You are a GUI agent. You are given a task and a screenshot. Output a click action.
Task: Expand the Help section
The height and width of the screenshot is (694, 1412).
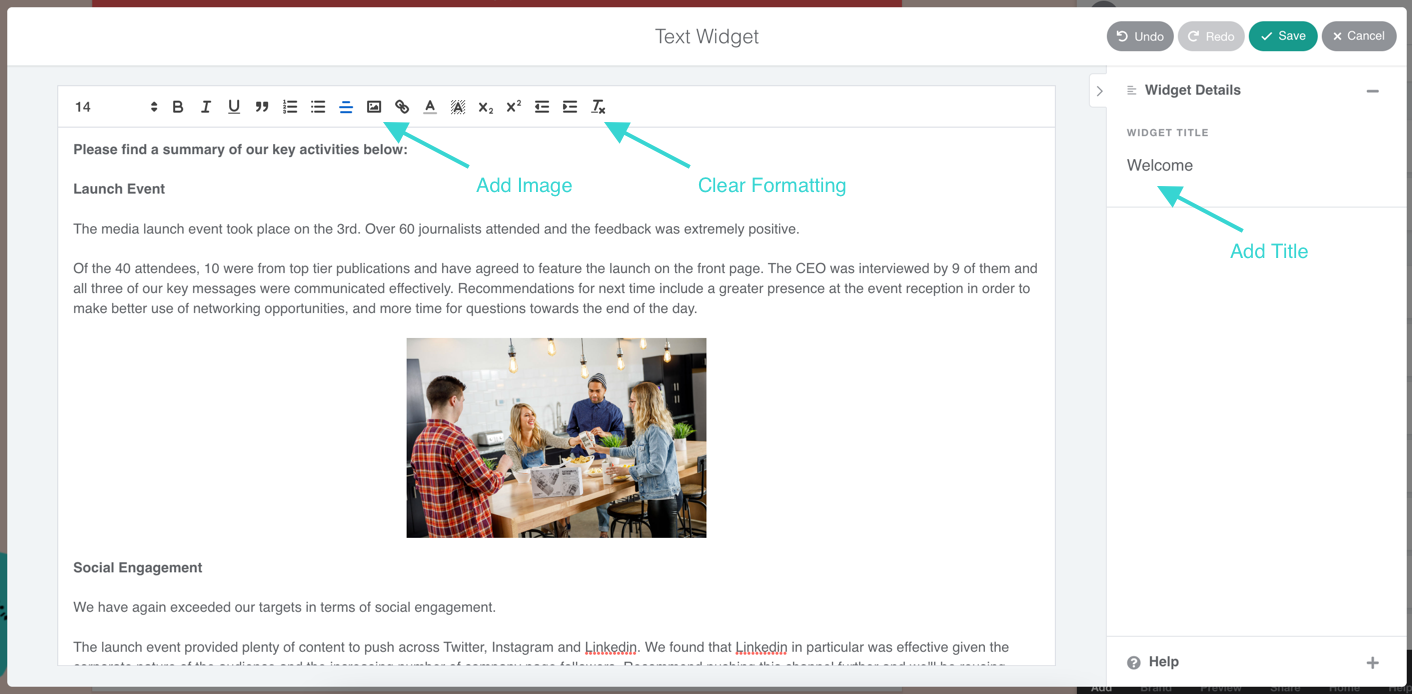coord(1373,663)
